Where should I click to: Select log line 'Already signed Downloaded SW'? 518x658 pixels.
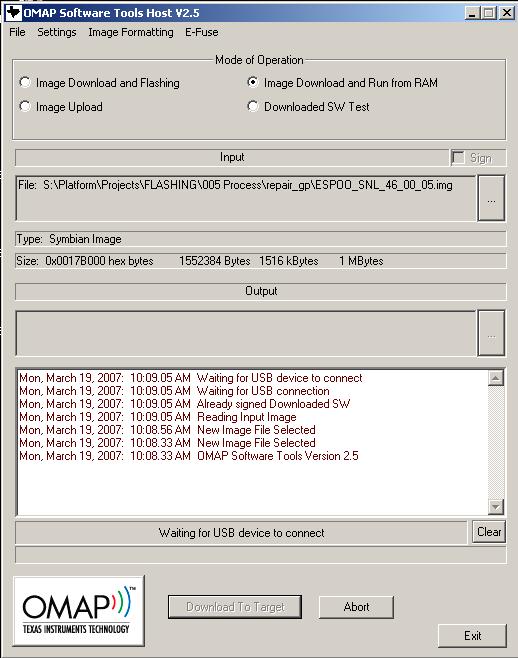[x=185, y=404]
